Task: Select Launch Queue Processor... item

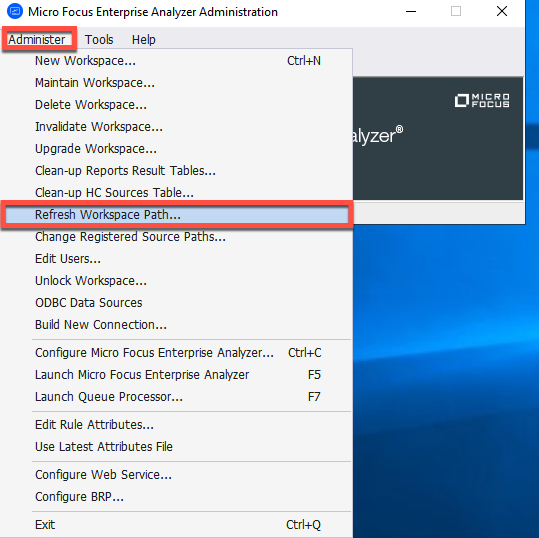Action: pos(176,397)
